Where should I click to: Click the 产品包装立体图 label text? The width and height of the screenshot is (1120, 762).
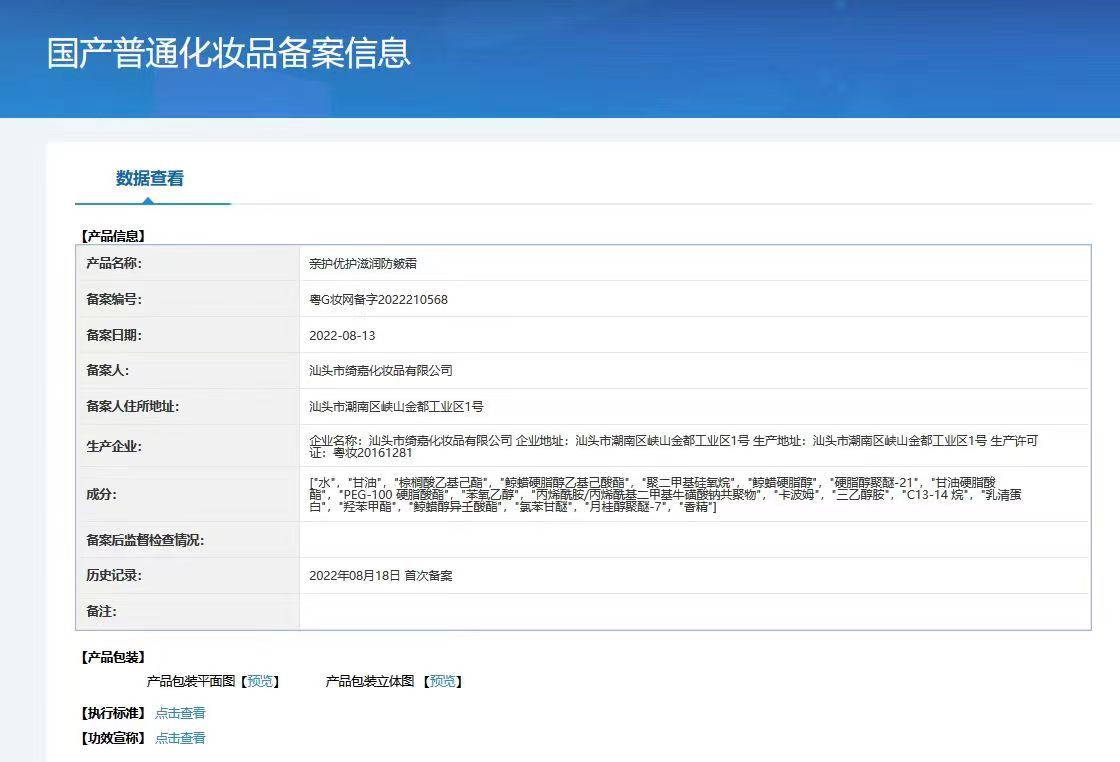(x=370, y=681)
